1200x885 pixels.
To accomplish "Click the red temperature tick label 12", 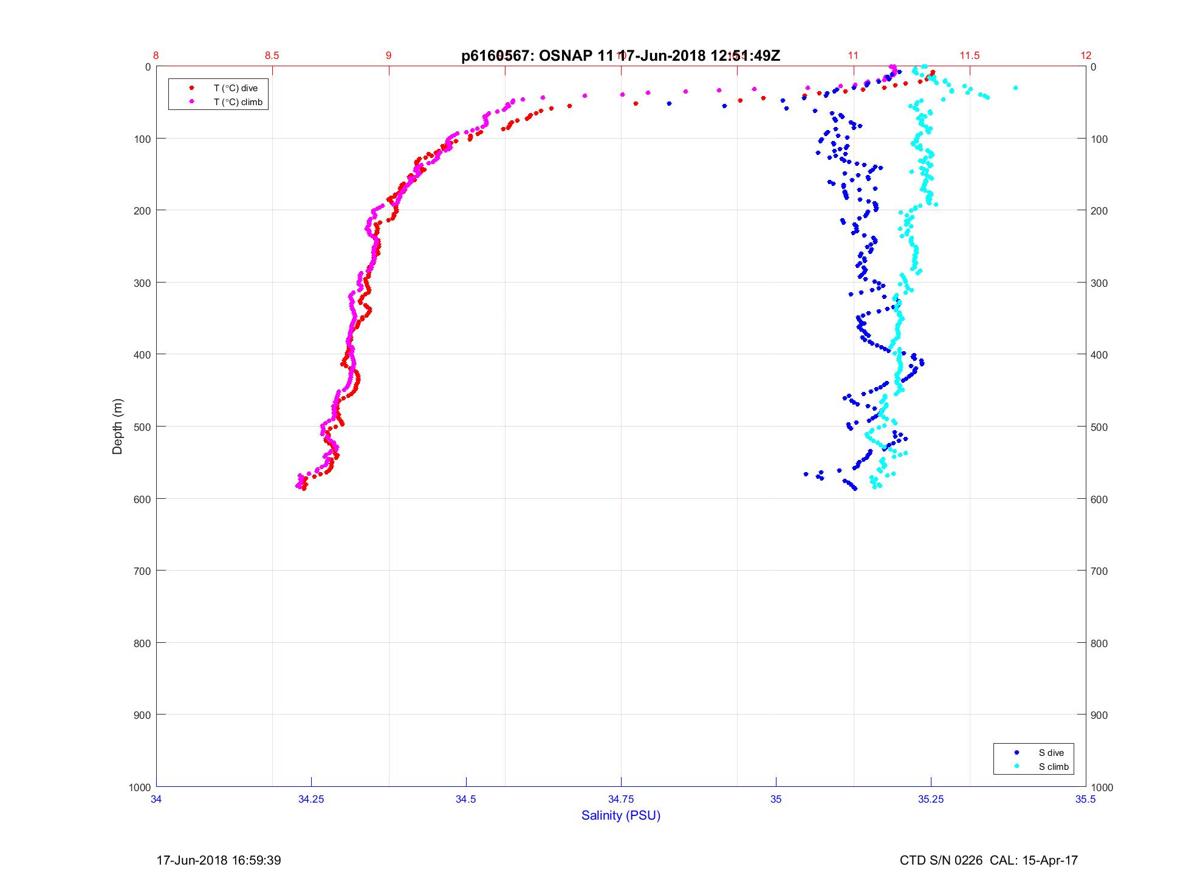I will pos(1086,56).
